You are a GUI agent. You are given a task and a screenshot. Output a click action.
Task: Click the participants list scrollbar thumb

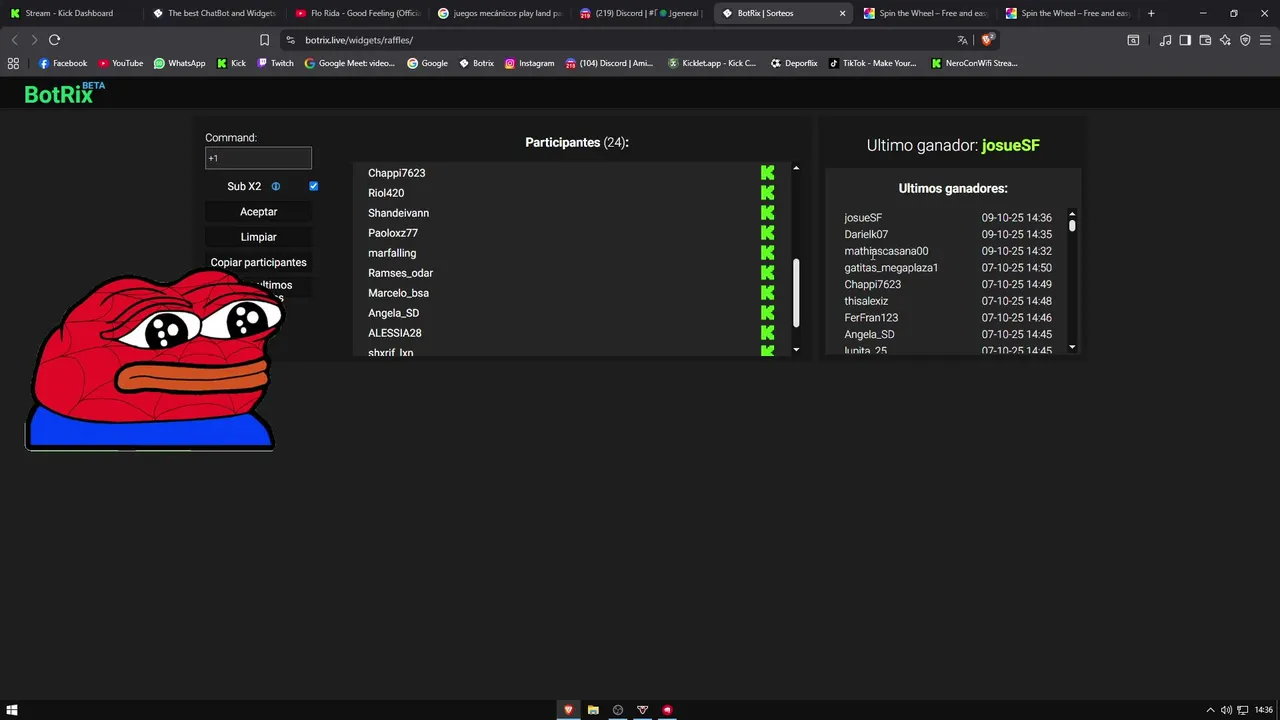tap(796, 293)
